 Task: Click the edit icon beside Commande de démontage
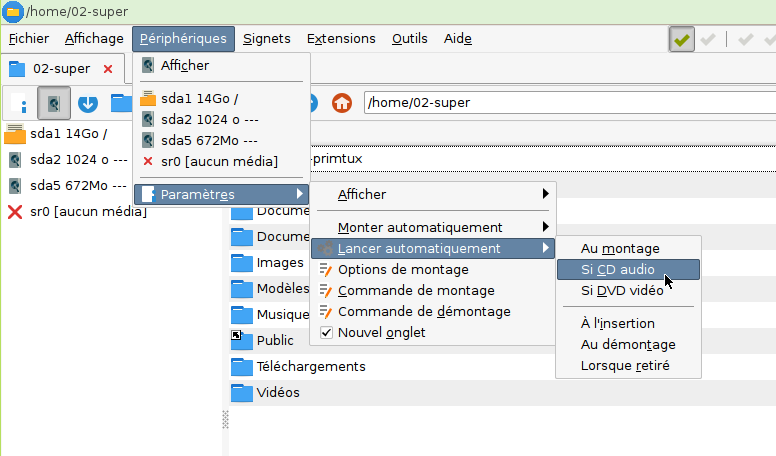(x=325, y=312)
